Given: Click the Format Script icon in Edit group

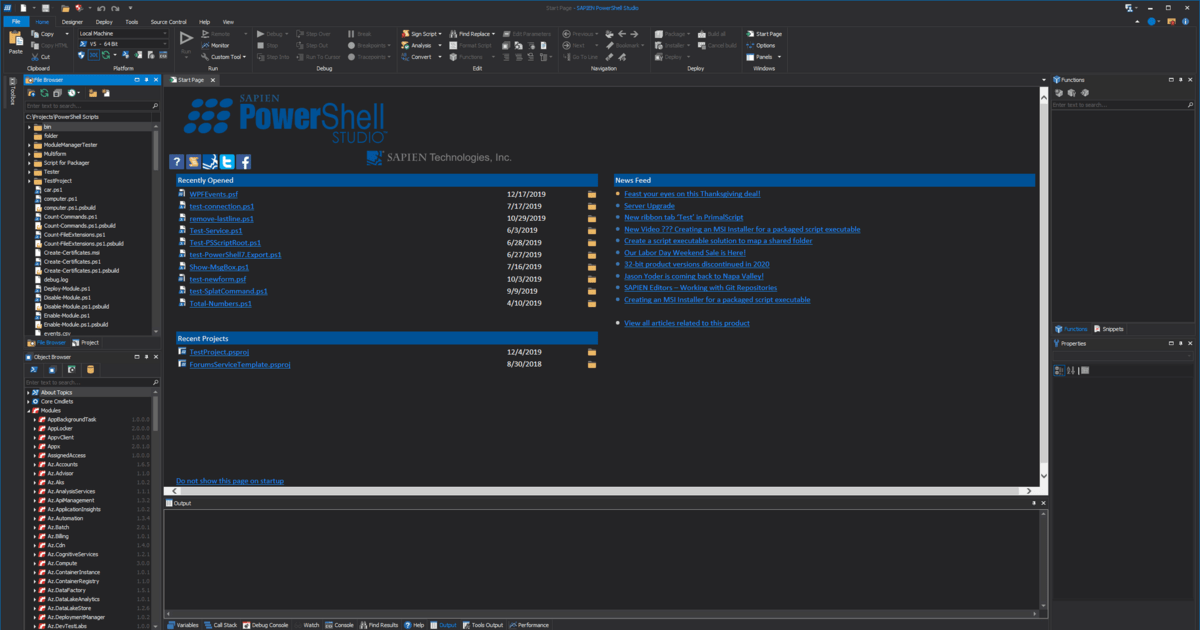Looking at the screenshot, I should pyautogui.click(x=453, y=45).
